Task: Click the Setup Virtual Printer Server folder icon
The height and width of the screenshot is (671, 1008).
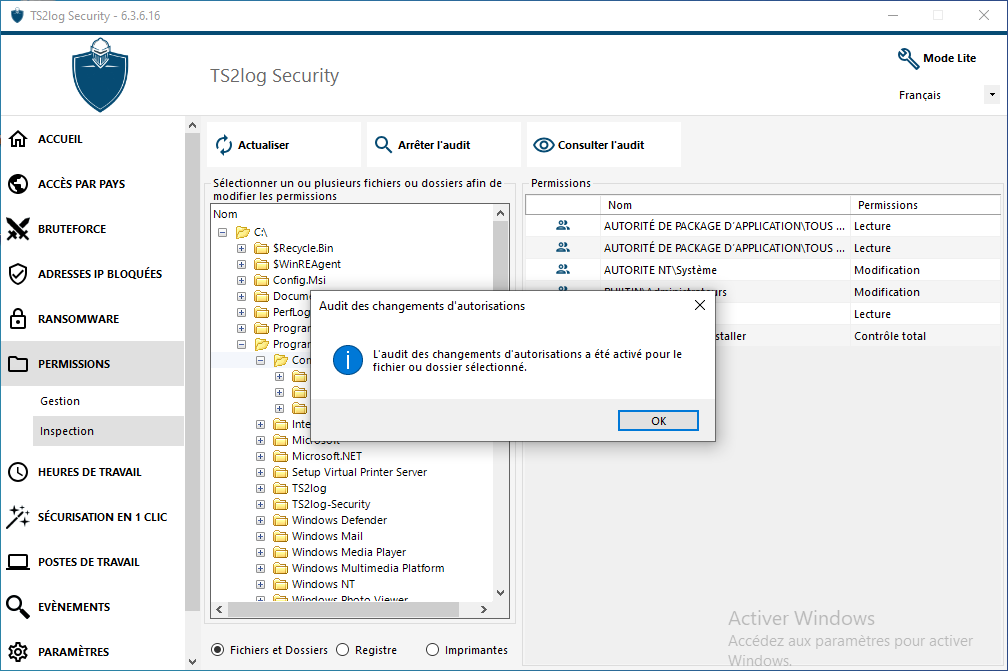Action: pyautogui.click(x=280, y=472)
